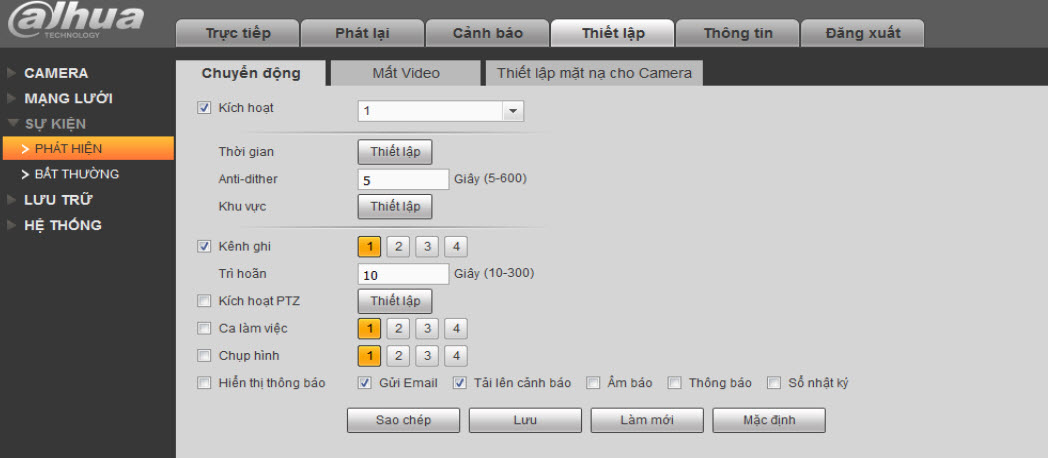
Task: Open the Phát lại top tab
Action: (x=362, y=33)
